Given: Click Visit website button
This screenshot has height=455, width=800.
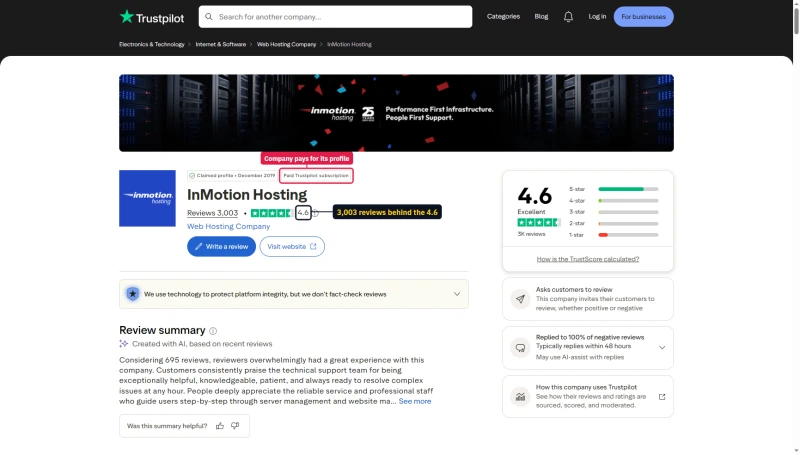Looking at the screenshot, I should pos(292,246).
